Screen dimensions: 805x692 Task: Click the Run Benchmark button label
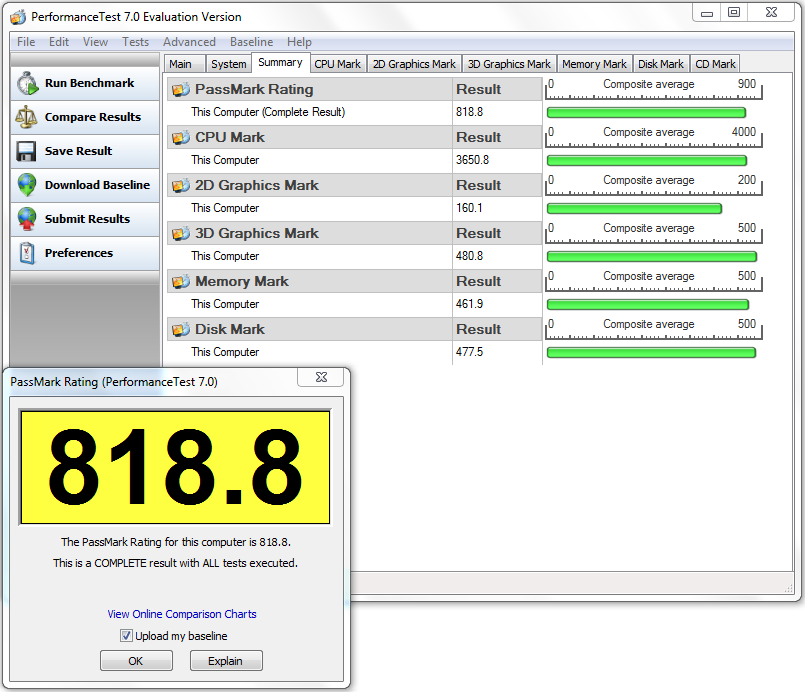[89, 83]
